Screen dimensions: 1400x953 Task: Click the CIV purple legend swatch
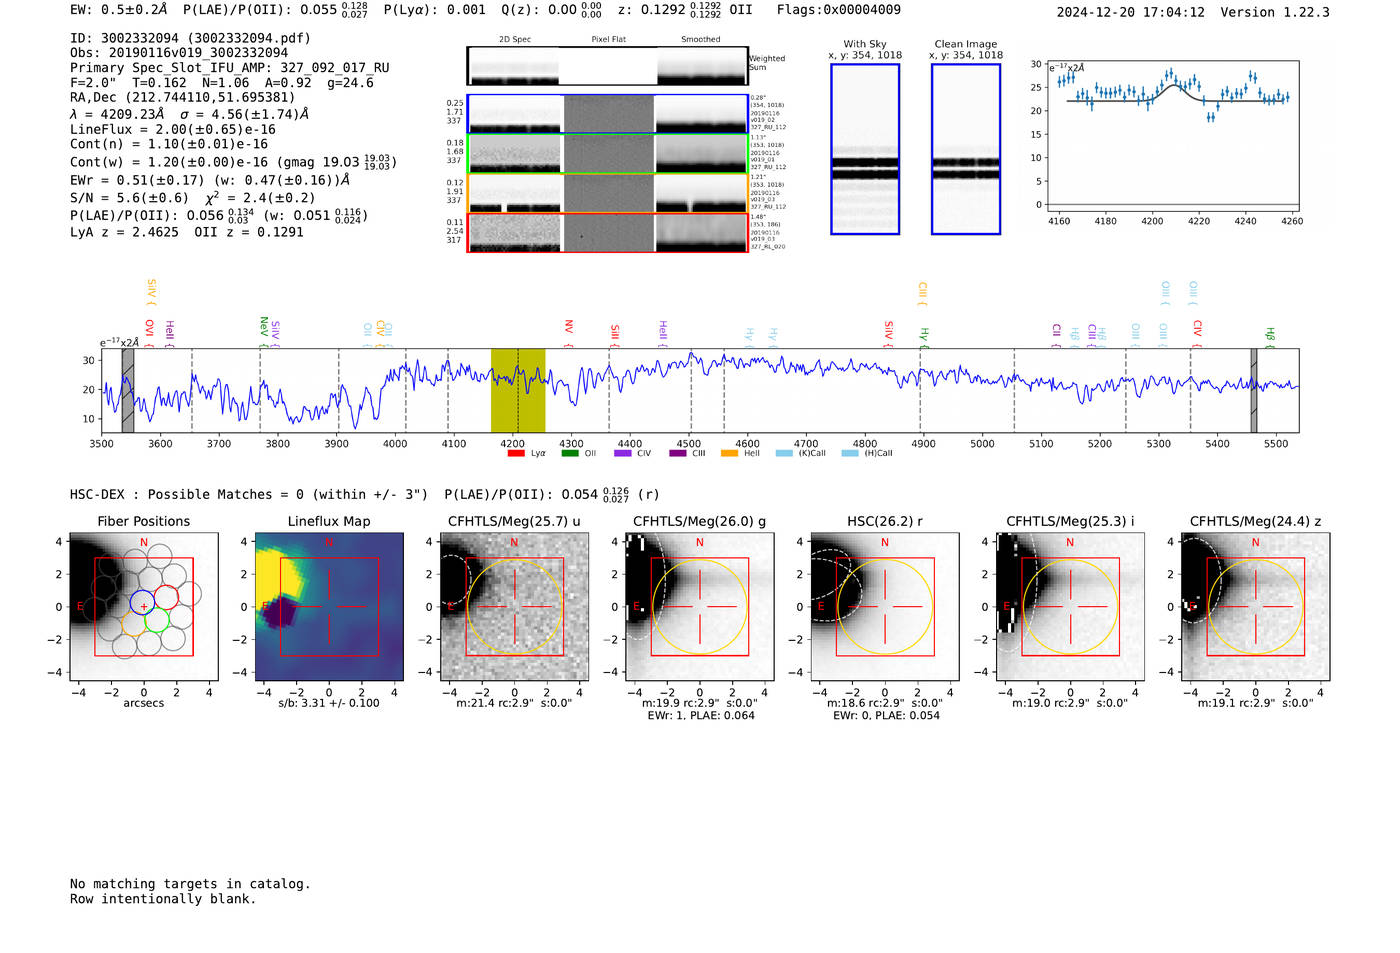(x=623, y=453)
